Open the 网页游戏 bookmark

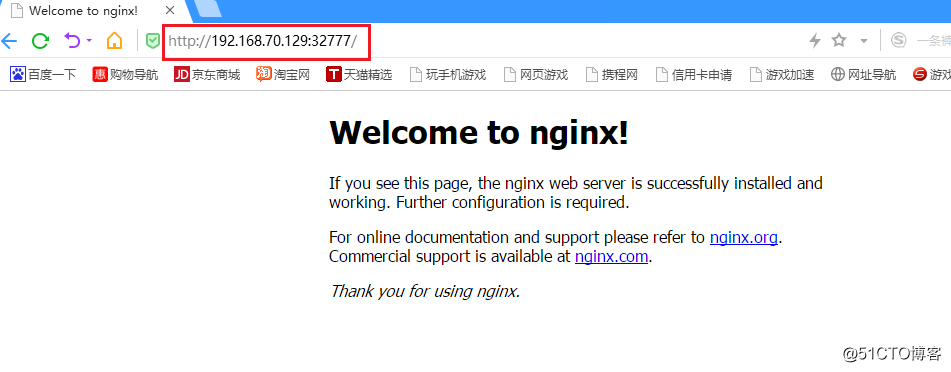point(536,75)
